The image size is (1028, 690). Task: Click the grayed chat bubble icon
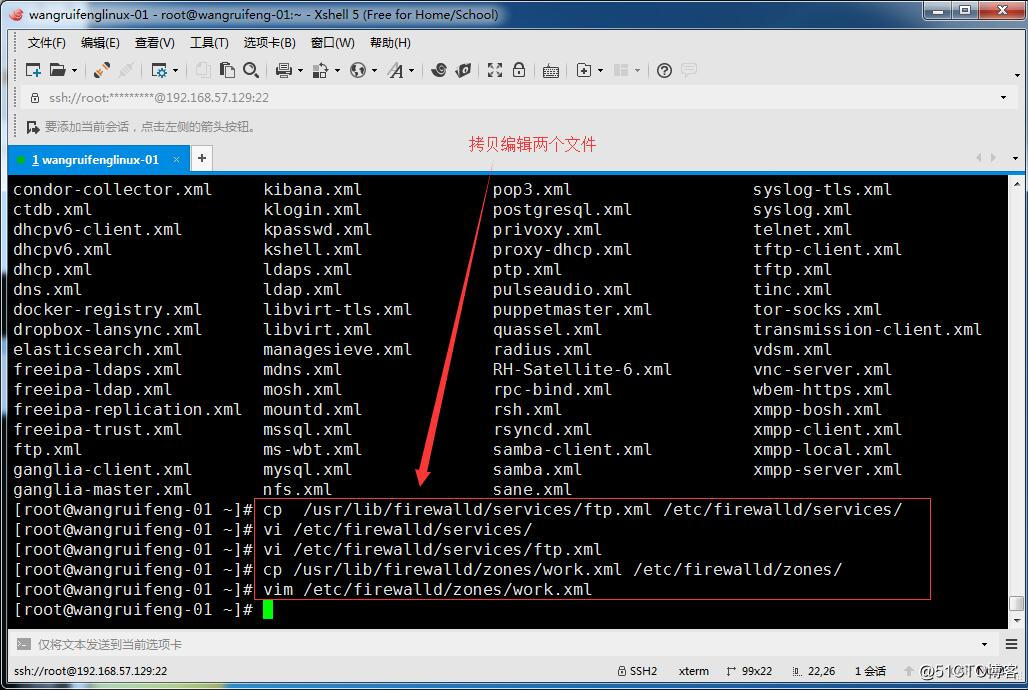click(x=688, y=70)
